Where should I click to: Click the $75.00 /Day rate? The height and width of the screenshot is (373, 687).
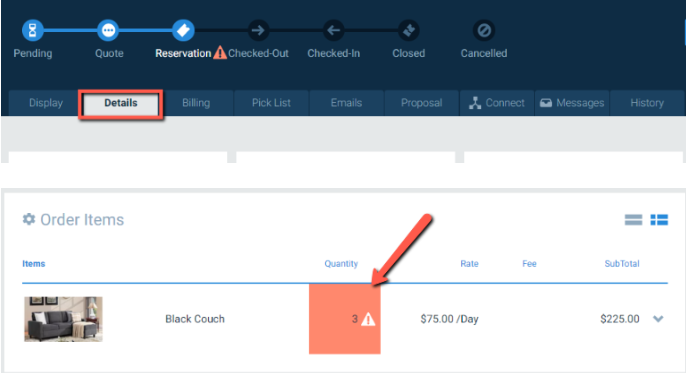tap(449, 319)
